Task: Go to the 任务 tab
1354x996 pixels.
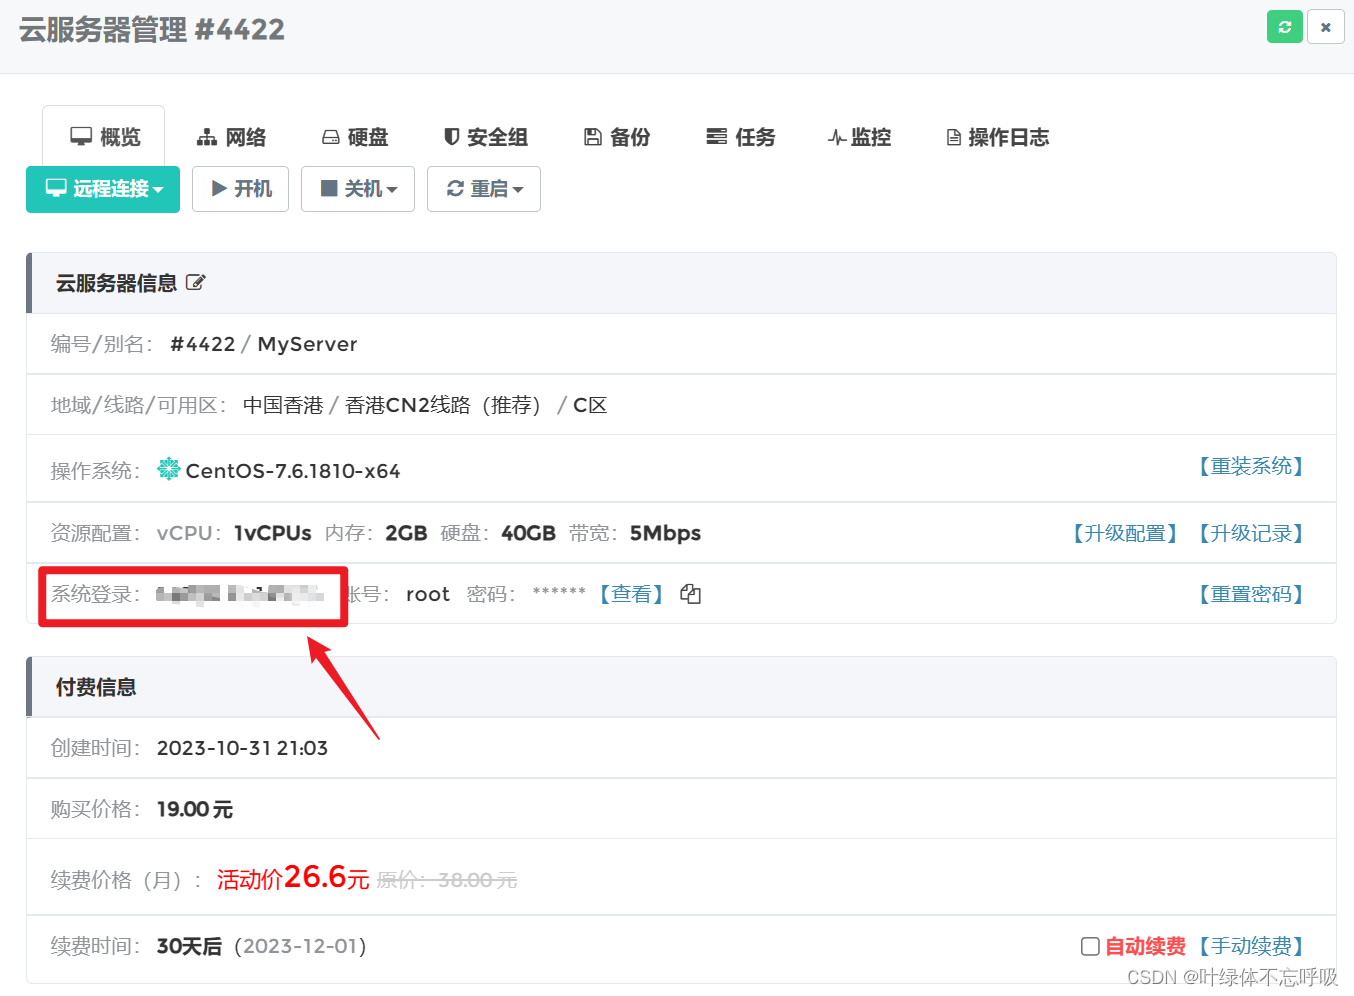Action: (x=741, y=137)
